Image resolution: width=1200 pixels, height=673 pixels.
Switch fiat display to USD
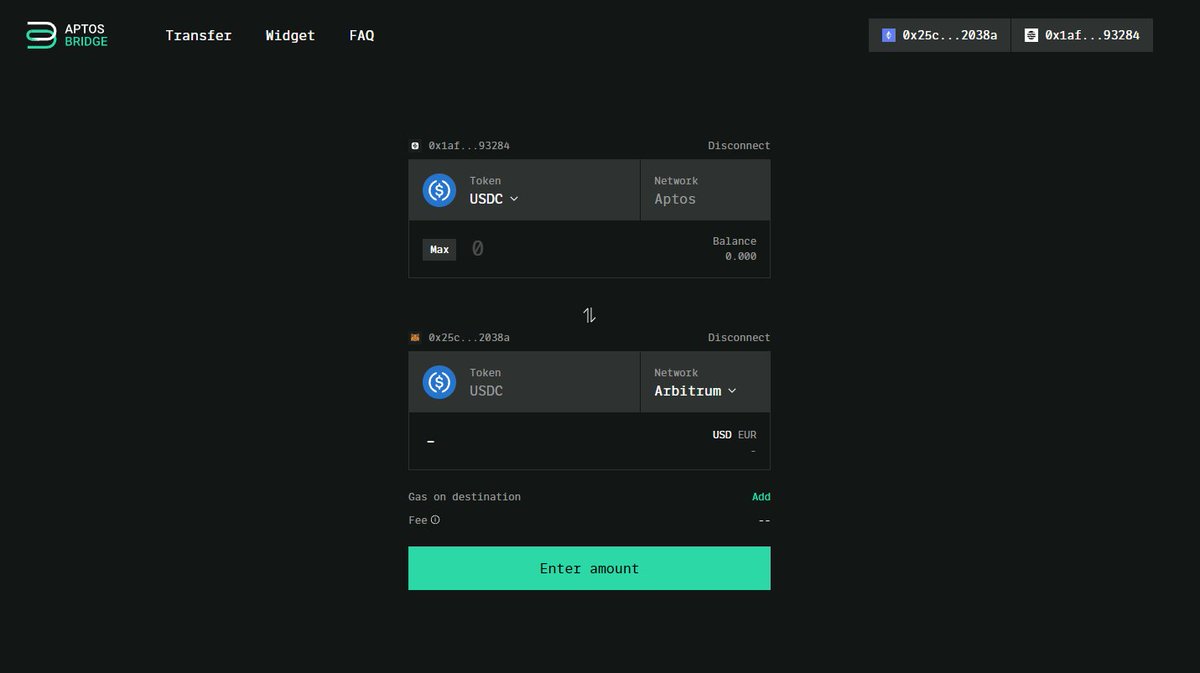coord(722,435)
